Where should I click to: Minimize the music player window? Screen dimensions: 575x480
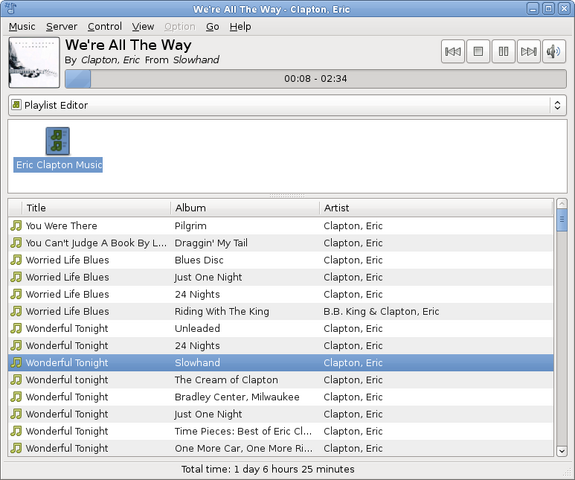pyautogui.click(x=533, y=8)
